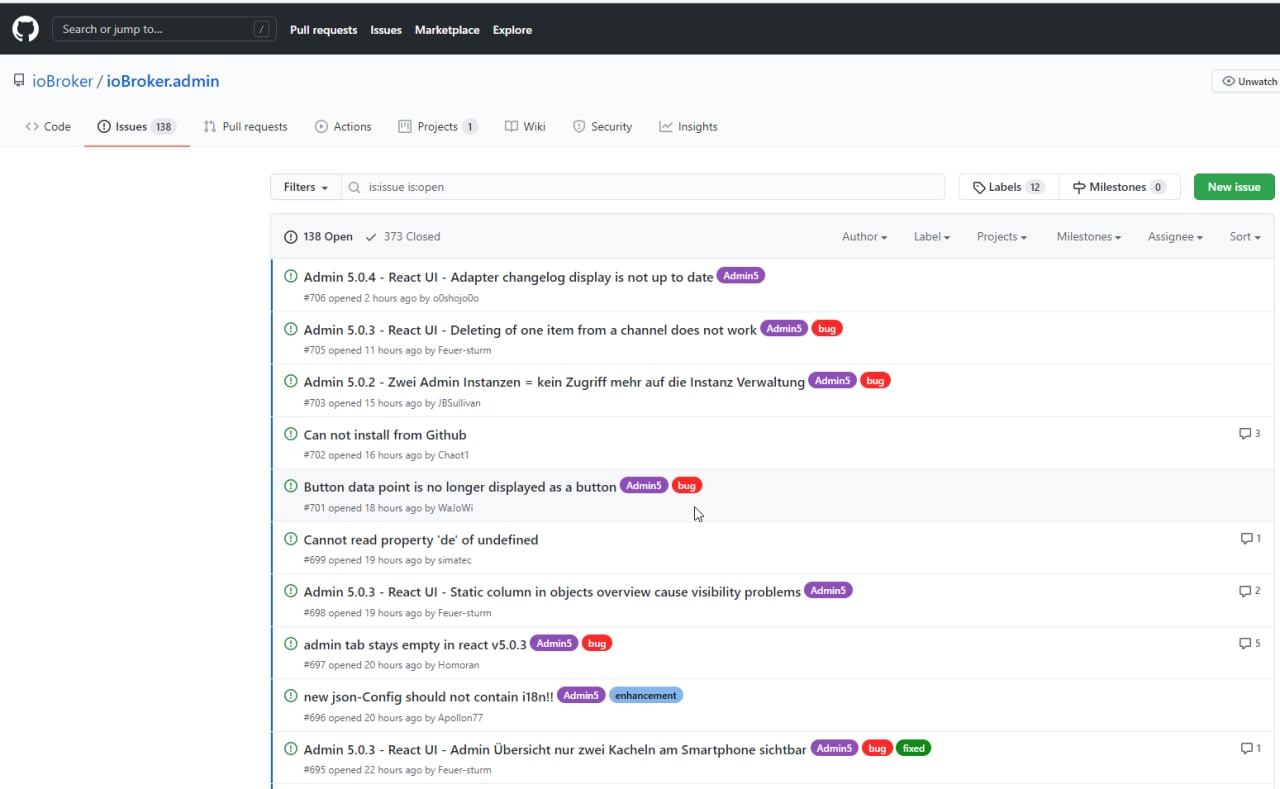Switch to the repository Pull requests tab
Image resolution: width=1280 pixels, height=789 pixels.
click(x=245, y=127)
